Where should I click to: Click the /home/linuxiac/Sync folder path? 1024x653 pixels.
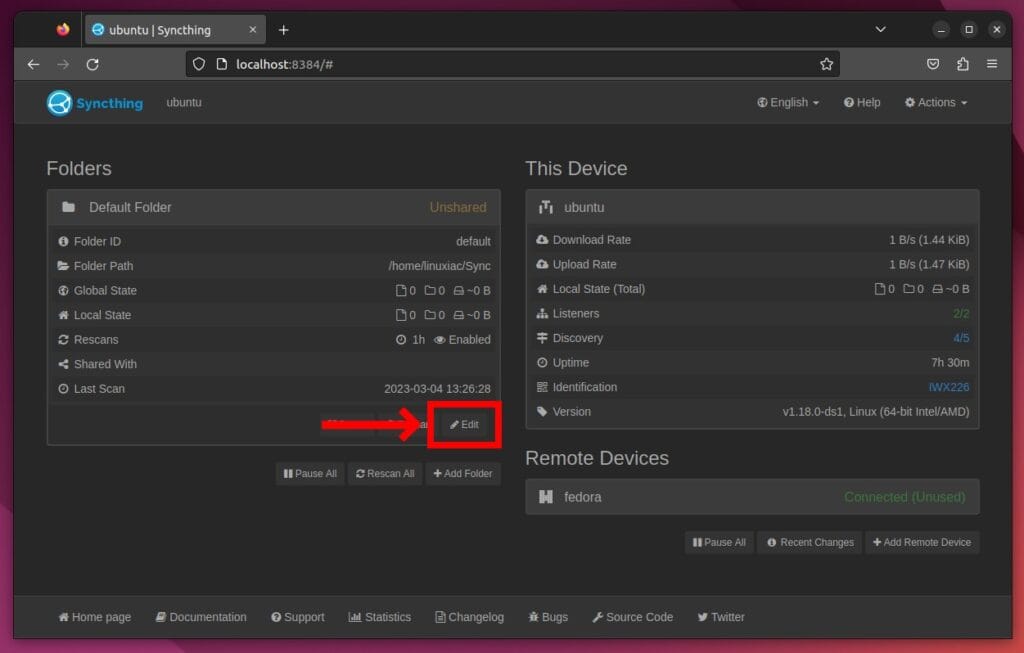tap(440, 266)
